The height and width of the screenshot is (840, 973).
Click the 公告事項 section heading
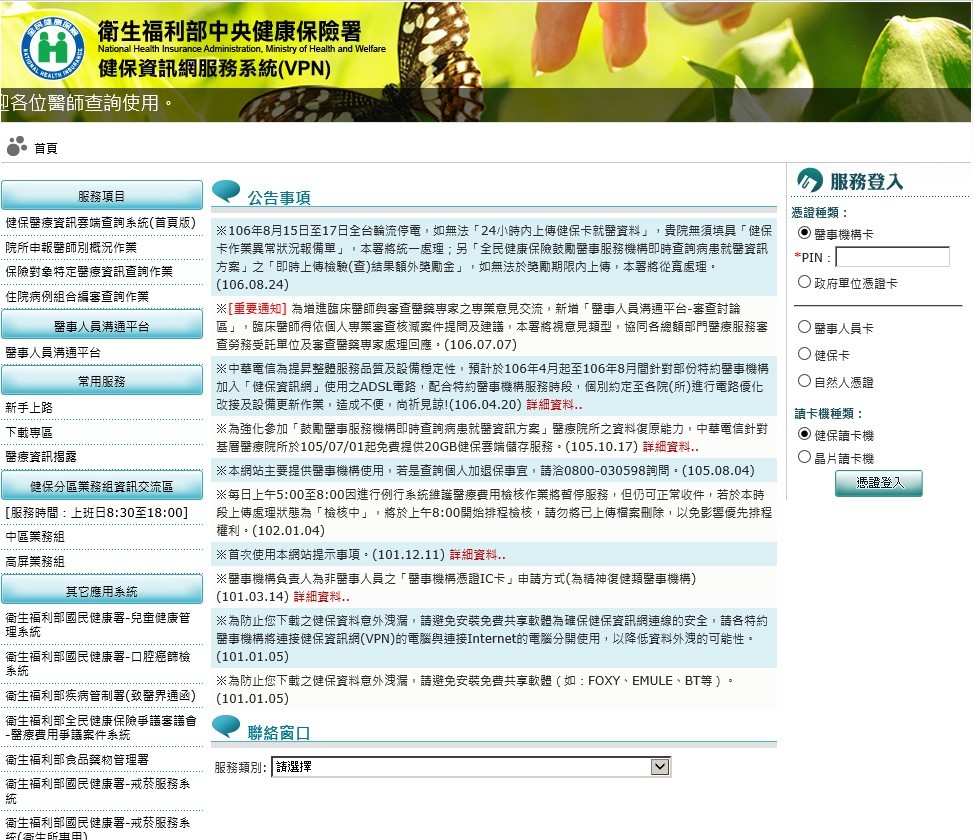tap(279, 198)
